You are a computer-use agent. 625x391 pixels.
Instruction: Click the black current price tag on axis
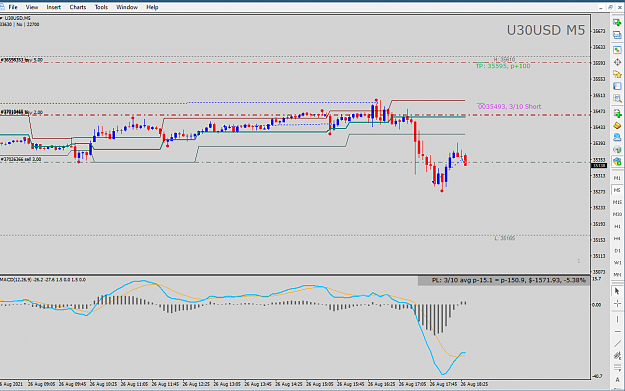599,165
